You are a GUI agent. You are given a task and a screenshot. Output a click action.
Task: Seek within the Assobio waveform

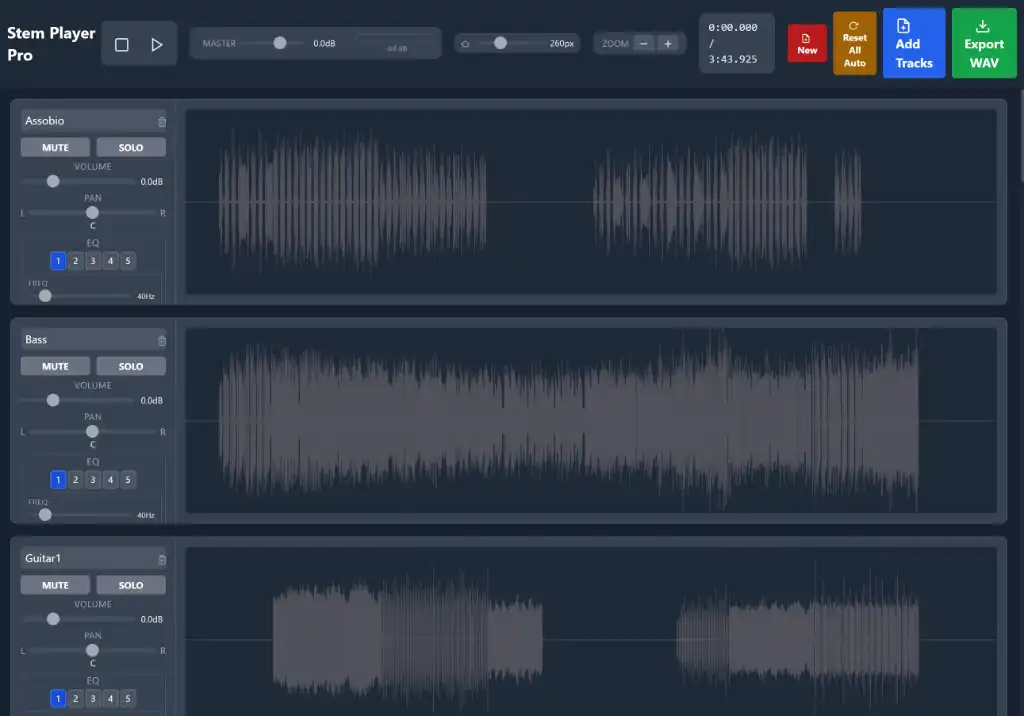[591, 202]
